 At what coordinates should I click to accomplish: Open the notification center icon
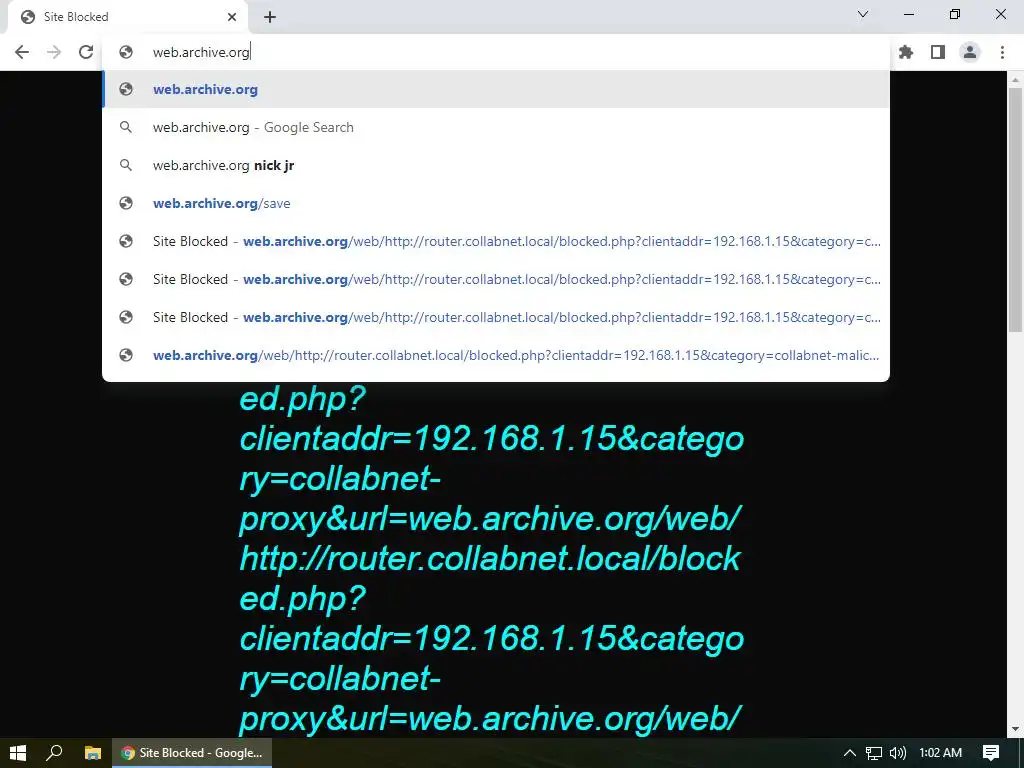tap(991, 753)
